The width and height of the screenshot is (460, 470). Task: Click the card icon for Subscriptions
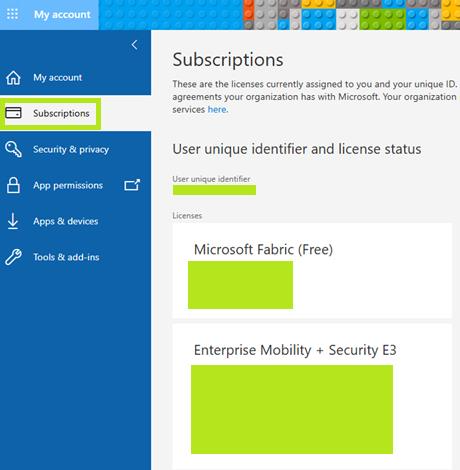pyautogui.click(x=13, y=113)
